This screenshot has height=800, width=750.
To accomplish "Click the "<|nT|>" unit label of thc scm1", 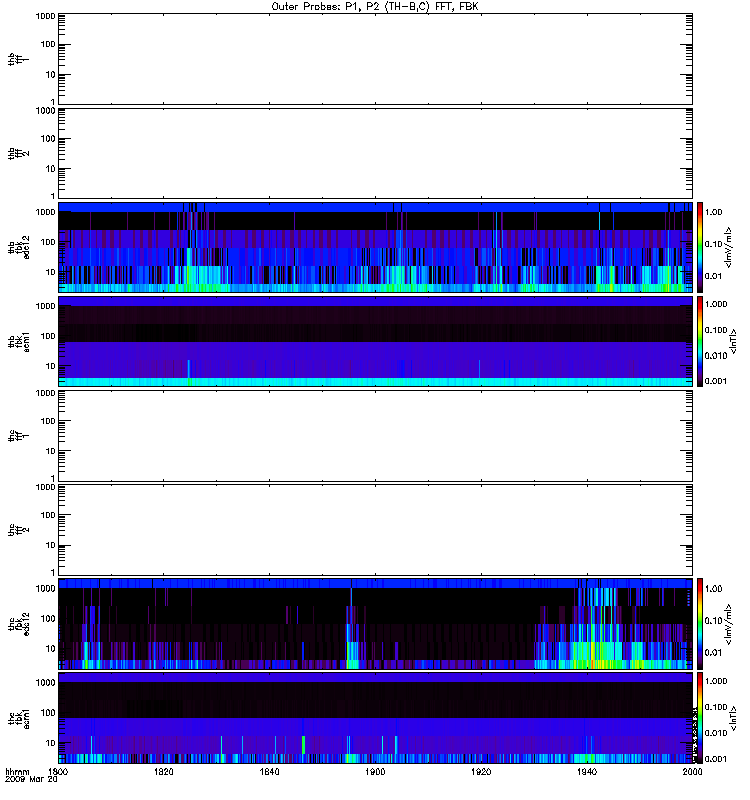I will pyautogui.click(x=733, y=718).
